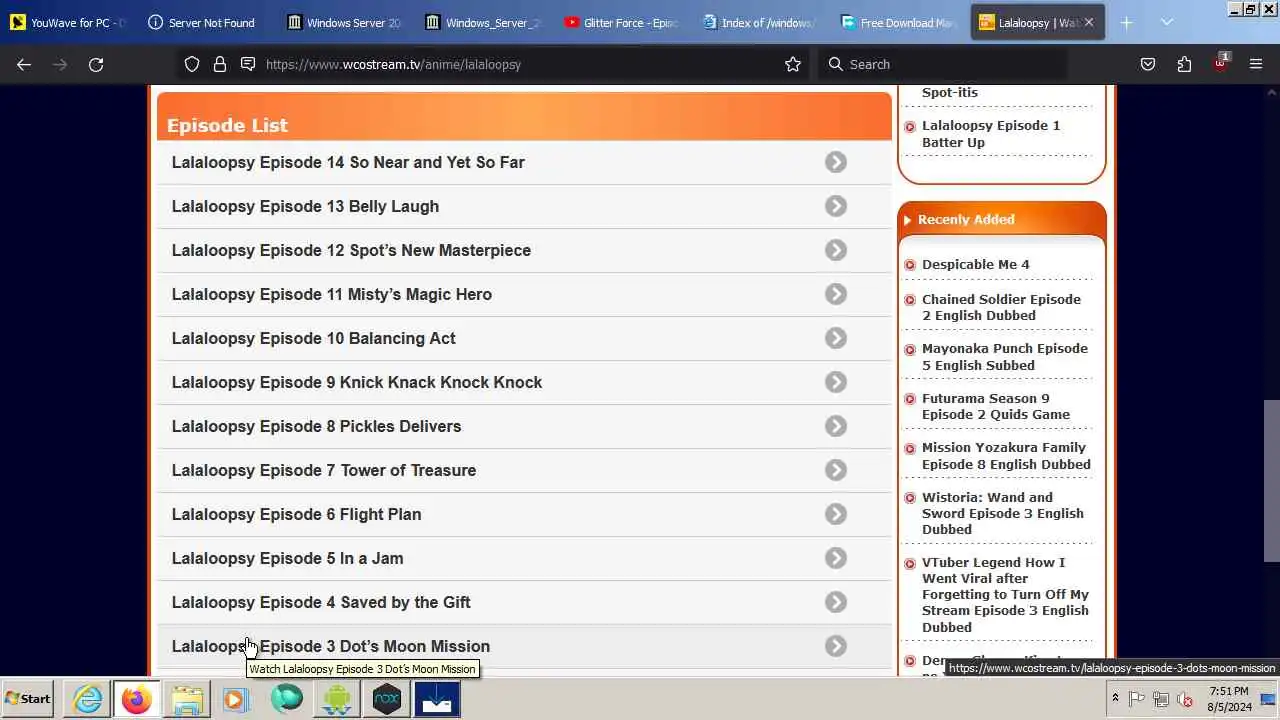Open Episode 3 Dot's Moon Mission

coord(331,646)
